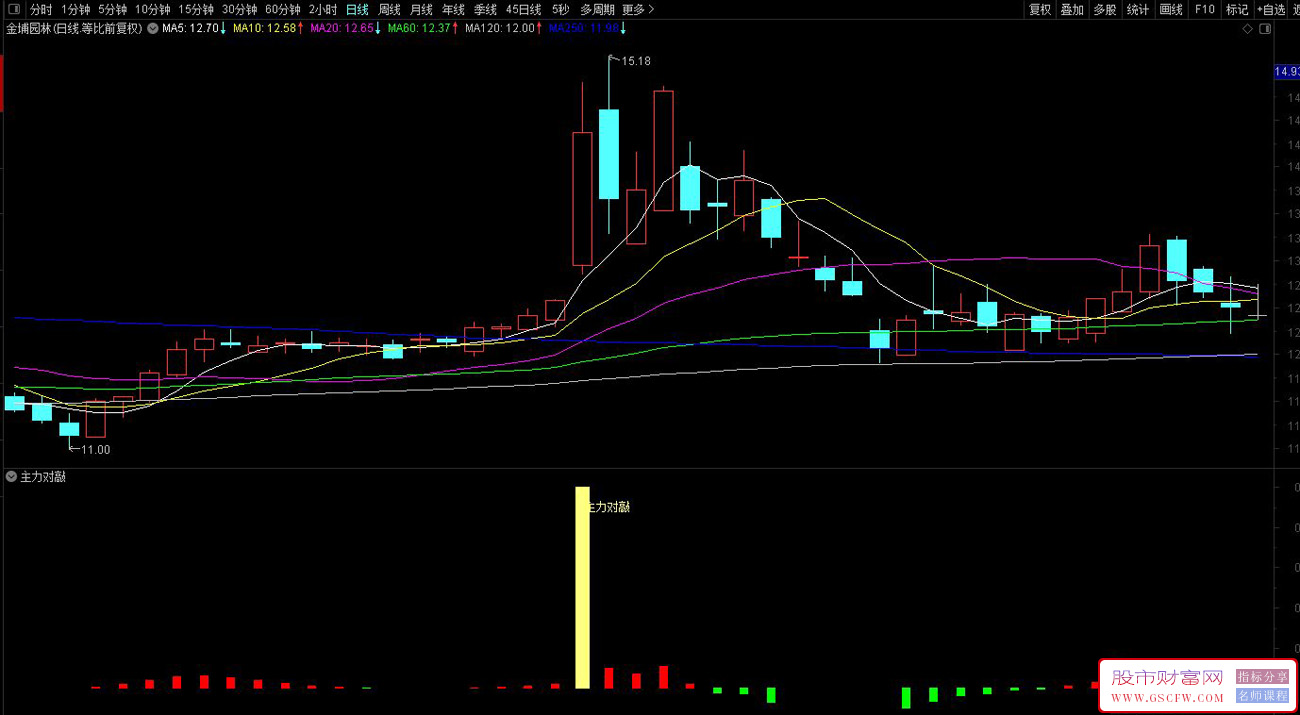The height and width of the screenshot is (715, 1300).
Task: Expand the 更多 more periods menu
Action: (638, 9)
